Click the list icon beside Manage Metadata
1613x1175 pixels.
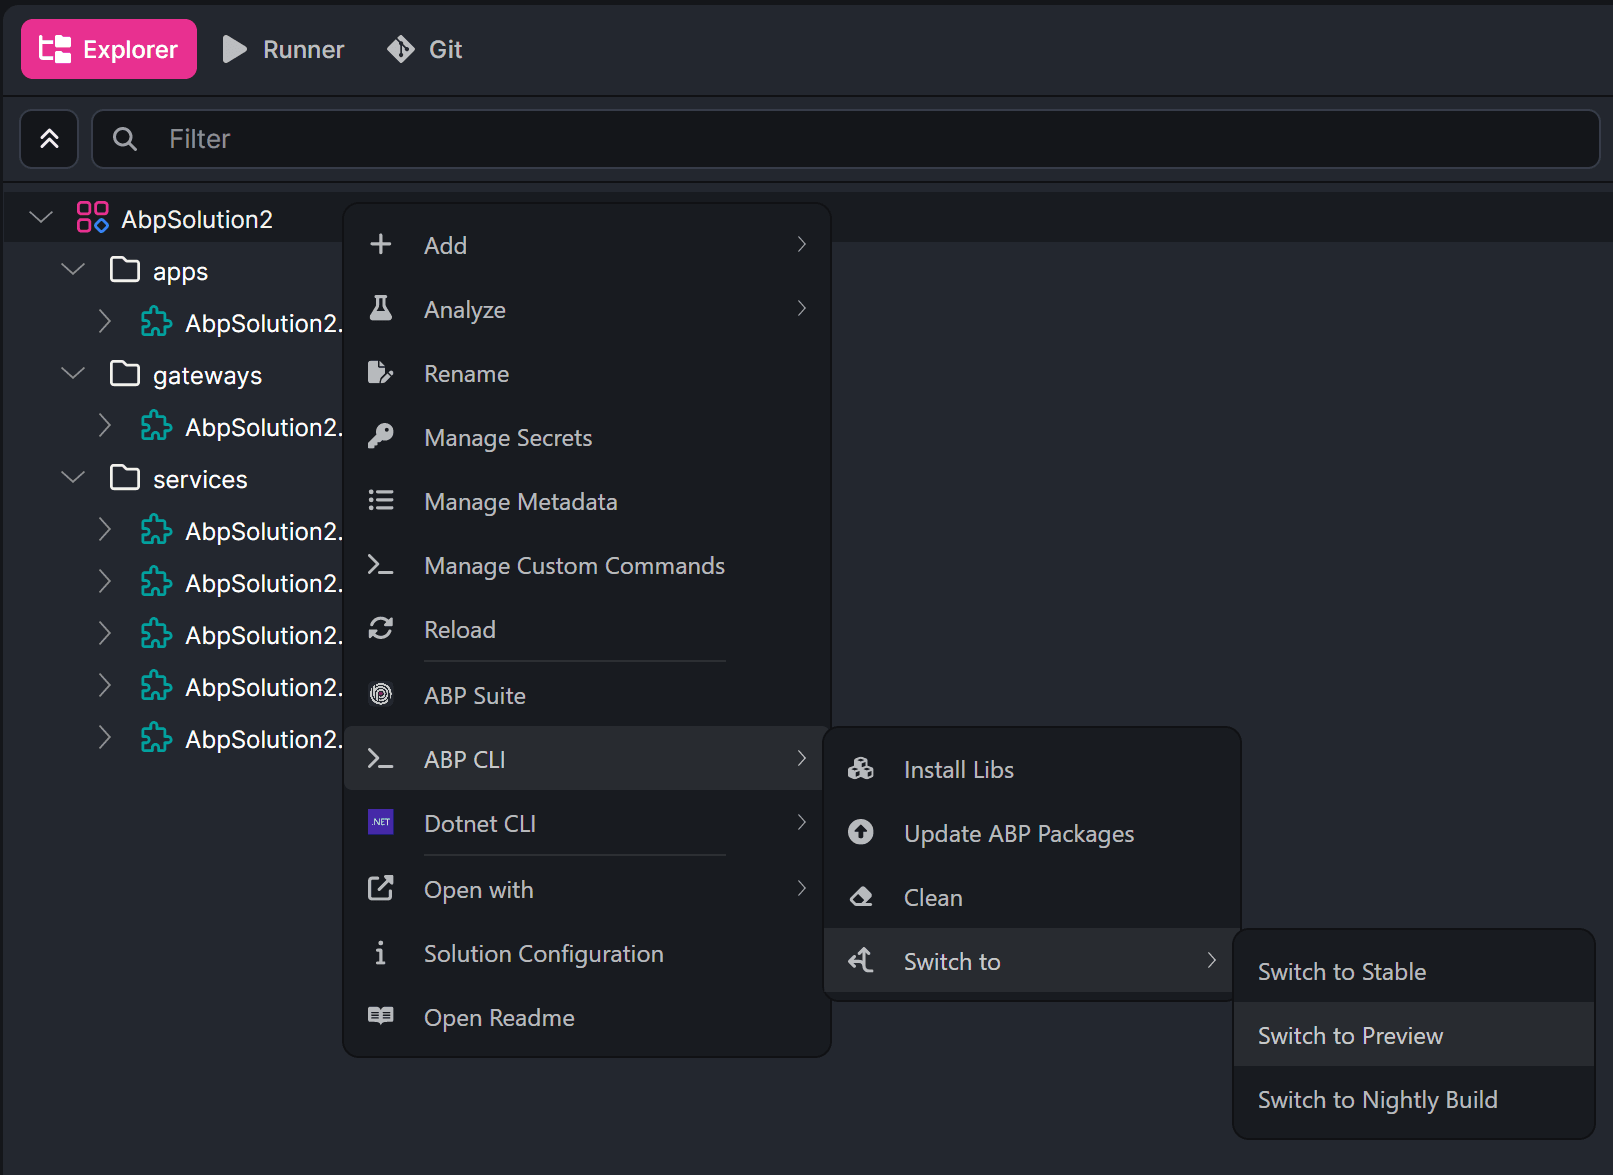[x=381, y=500]
